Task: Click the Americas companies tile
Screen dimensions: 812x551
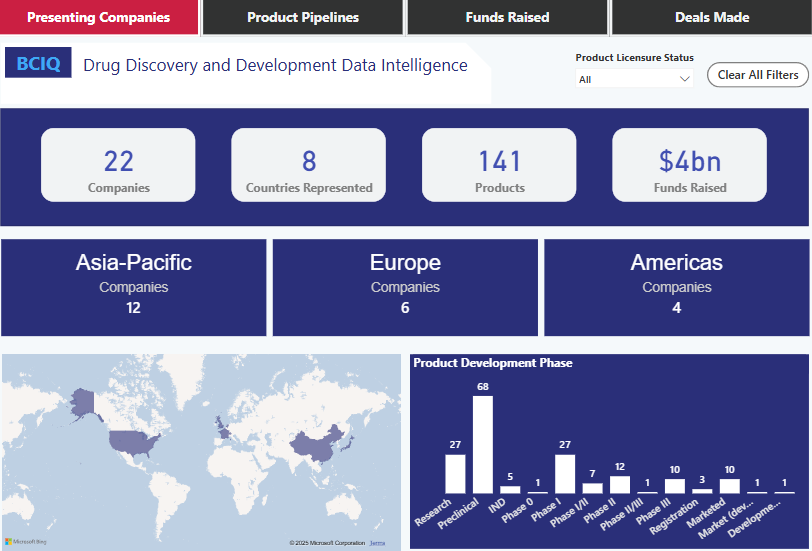Action: pyautogui.click(x=676, y=287)
